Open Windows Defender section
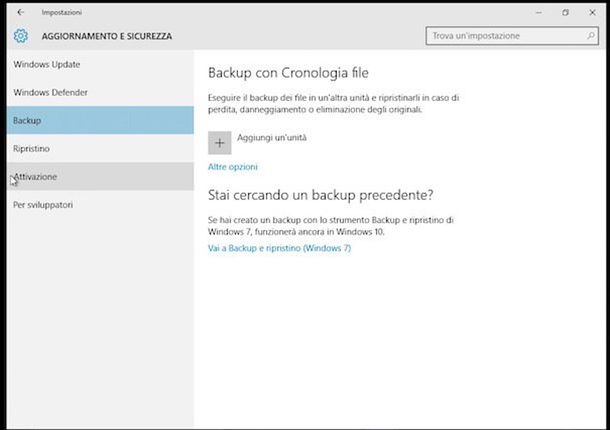 click(100, 92)
